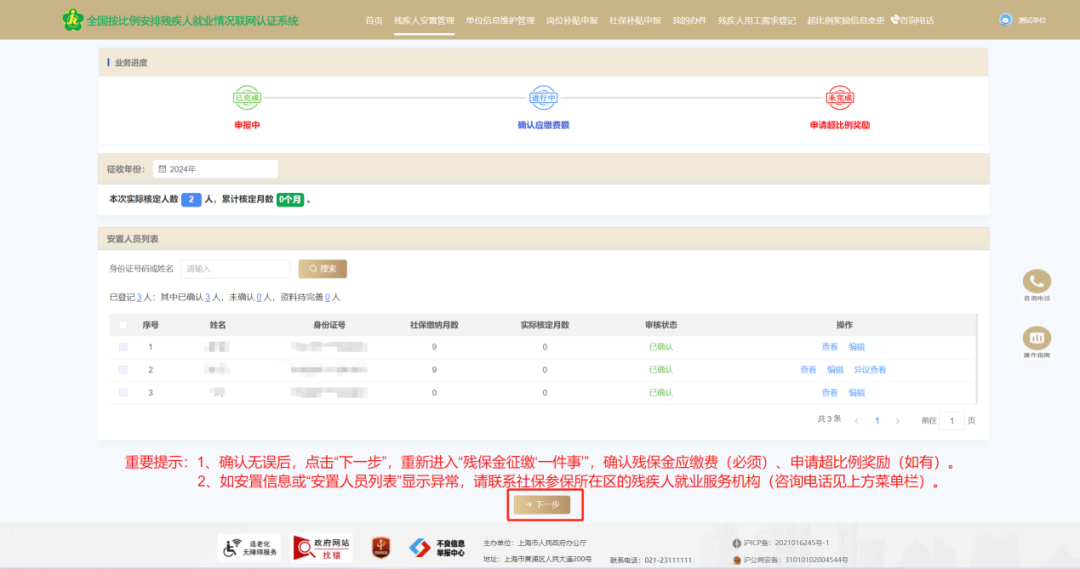The width and height of the screenshot is (1080, 569).
Task: Focus the 身份证号码或姓名 search input
Action: point(236,269)
